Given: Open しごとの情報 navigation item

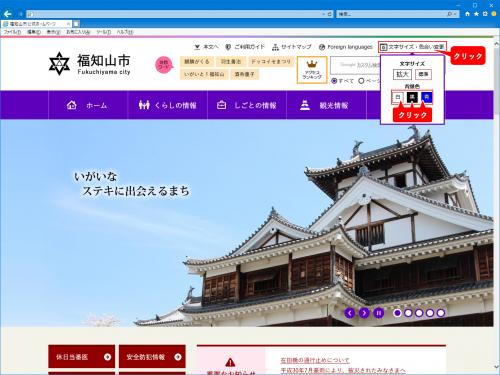Looking at the screenshot, I should [x=247, y=105].
